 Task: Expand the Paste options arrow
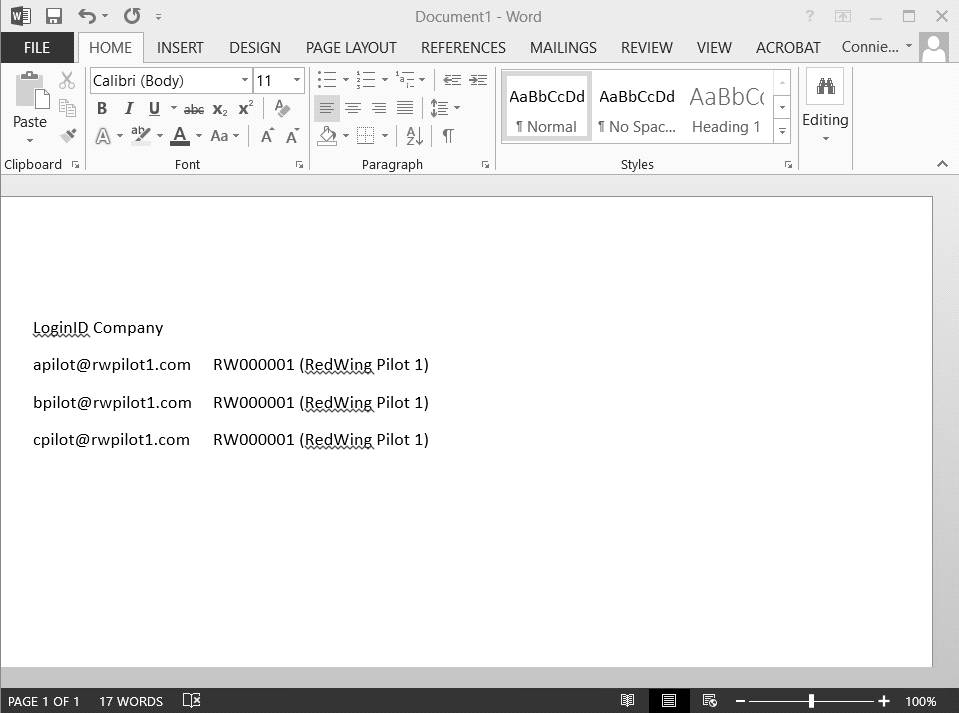coord(29,141)
